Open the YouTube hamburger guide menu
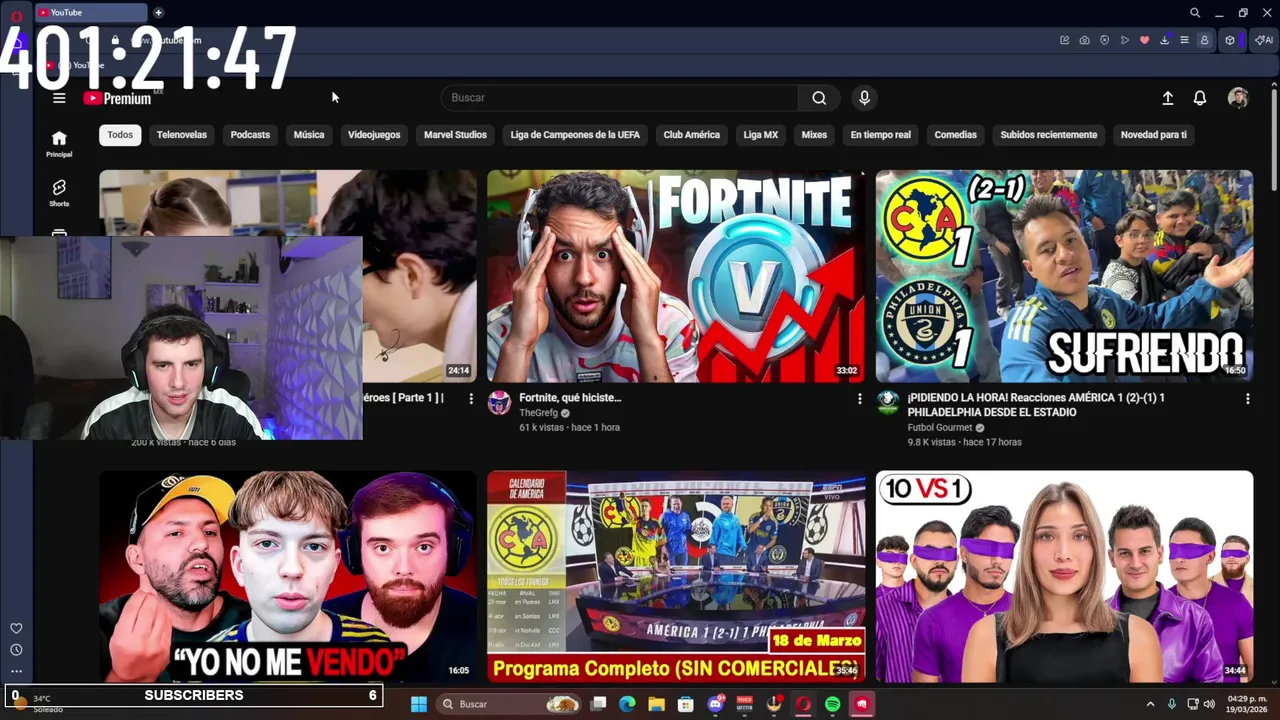Image resolution: width=1280 pixels, height=720 pixels. [59, 98]
